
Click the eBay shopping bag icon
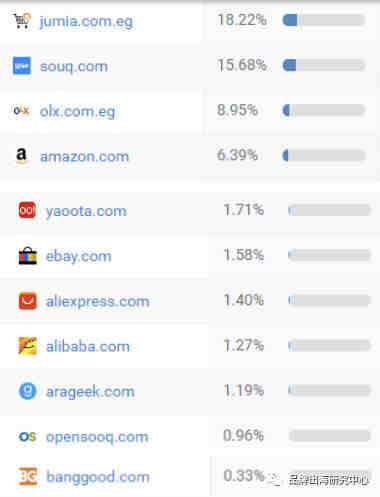[x=28, y=256]
